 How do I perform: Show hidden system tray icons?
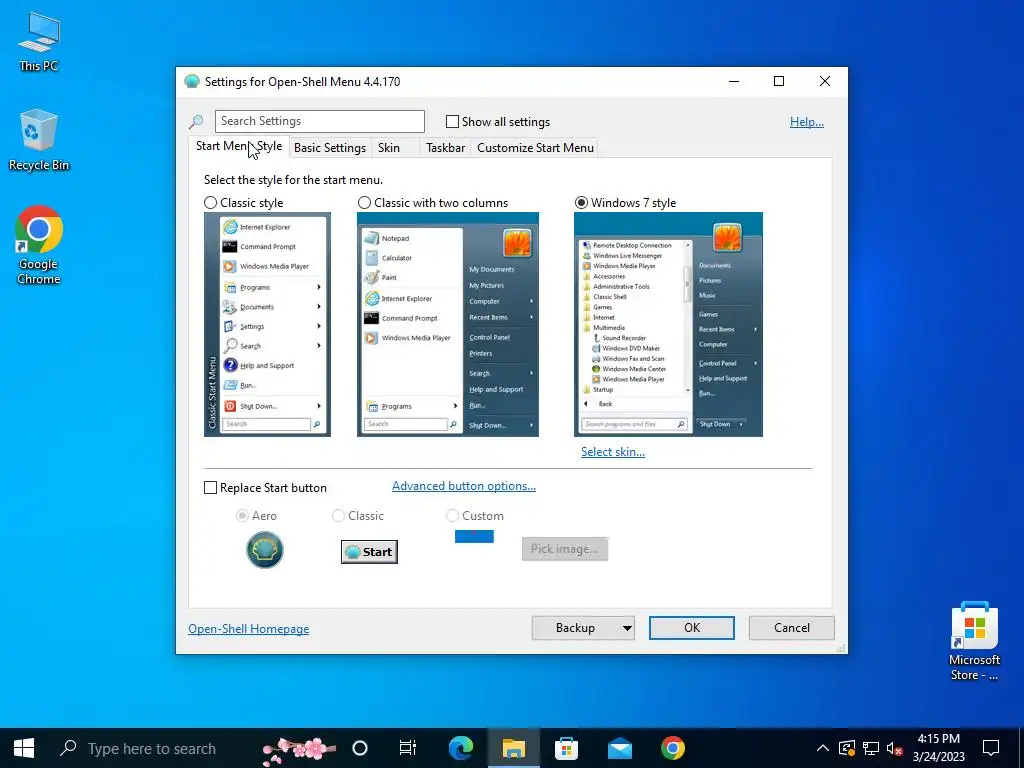tap(823, 748)
